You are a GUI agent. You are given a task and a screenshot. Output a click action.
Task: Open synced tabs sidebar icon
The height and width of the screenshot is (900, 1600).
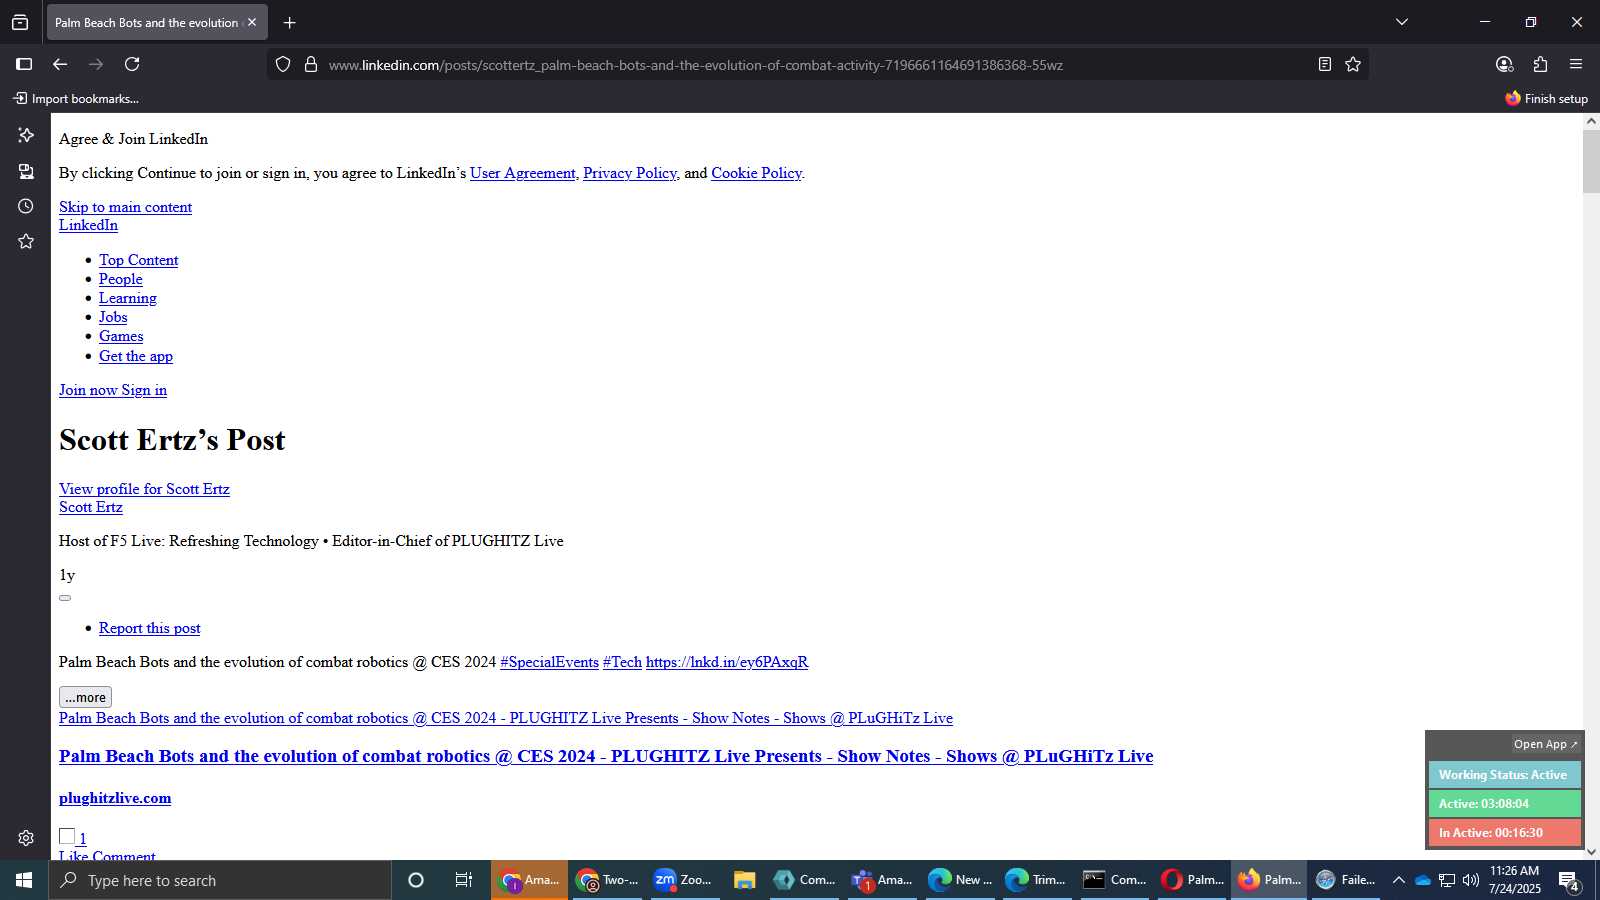coord(26,171)
